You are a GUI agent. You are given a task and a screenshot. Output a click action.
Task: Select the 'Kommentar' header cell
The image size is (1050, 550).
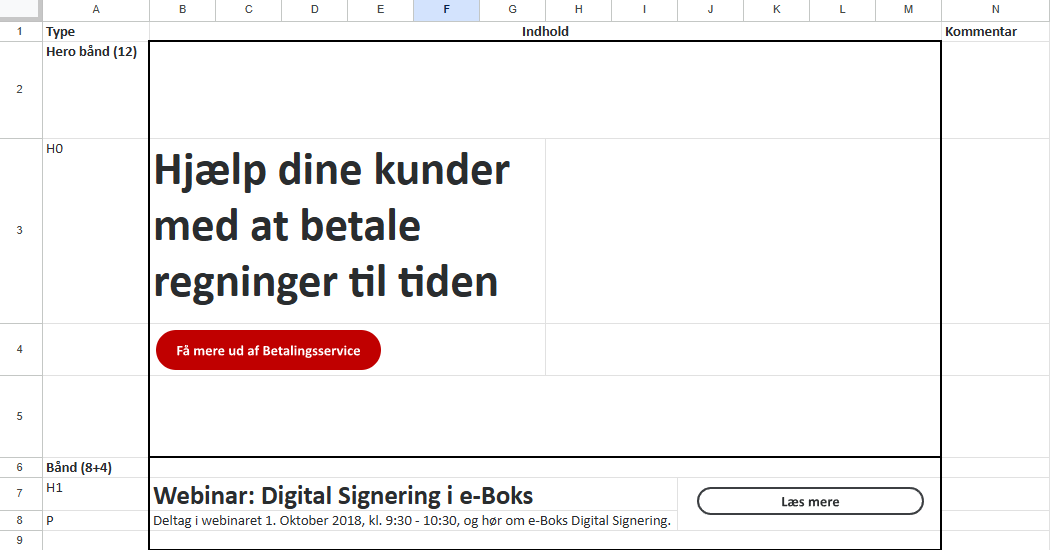point(995,32)
